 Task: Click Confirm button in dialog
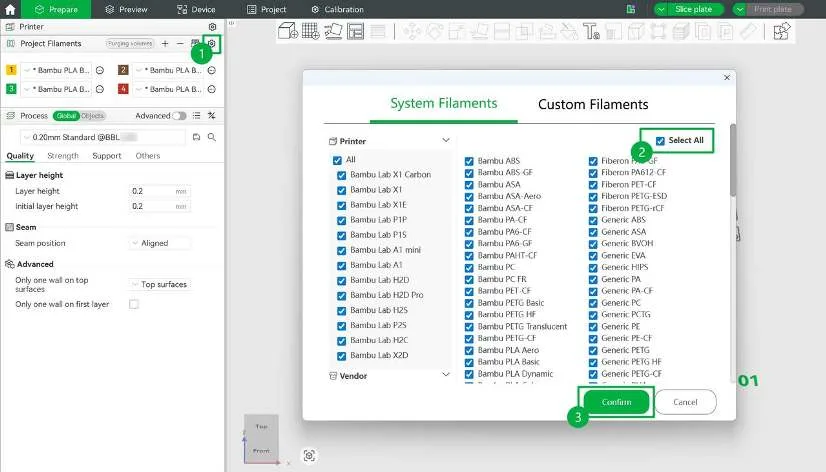click(x=616, y=402)
